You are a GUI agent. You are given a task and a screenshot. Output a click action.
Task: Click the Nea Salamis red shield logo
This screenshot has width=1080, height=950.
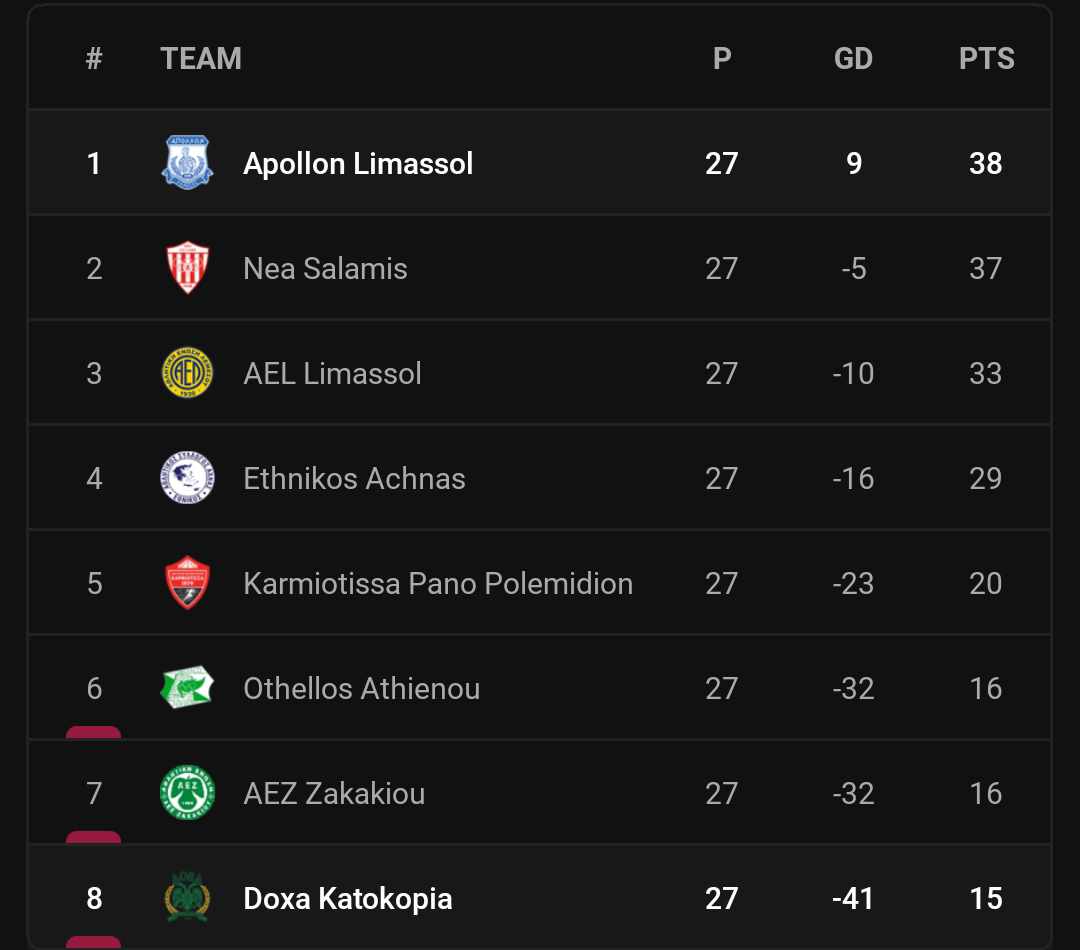187,267
